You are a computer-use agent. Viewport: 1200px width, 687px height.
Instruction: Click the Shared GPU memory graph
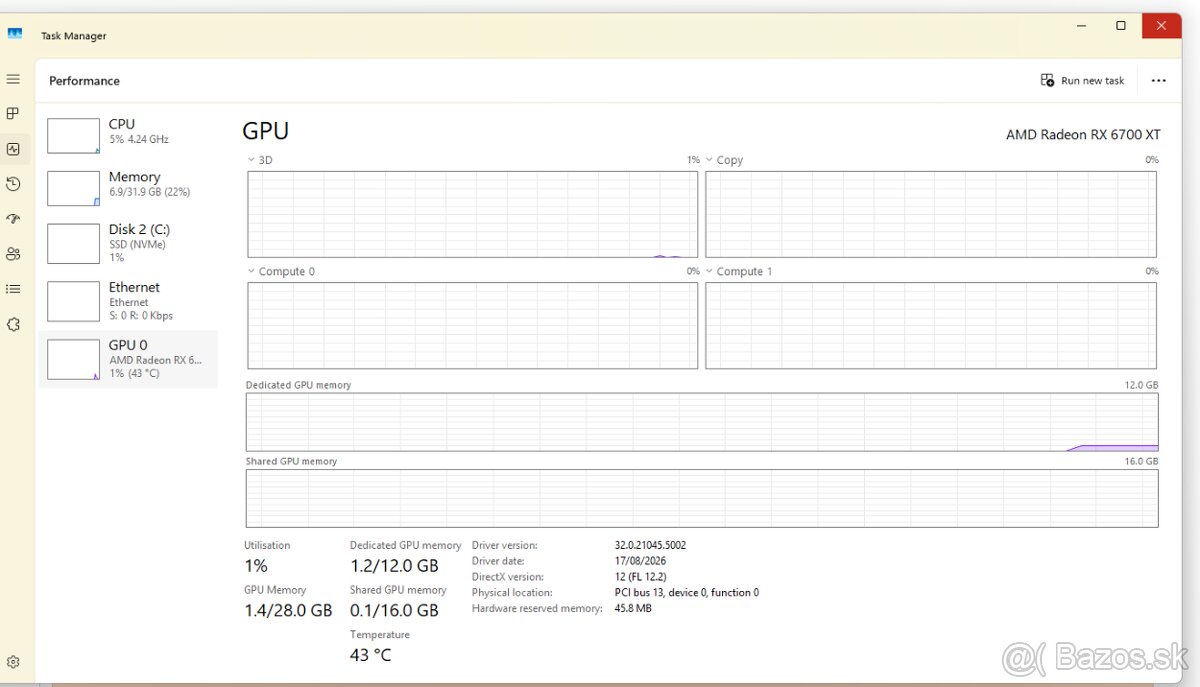pos(702,498)
